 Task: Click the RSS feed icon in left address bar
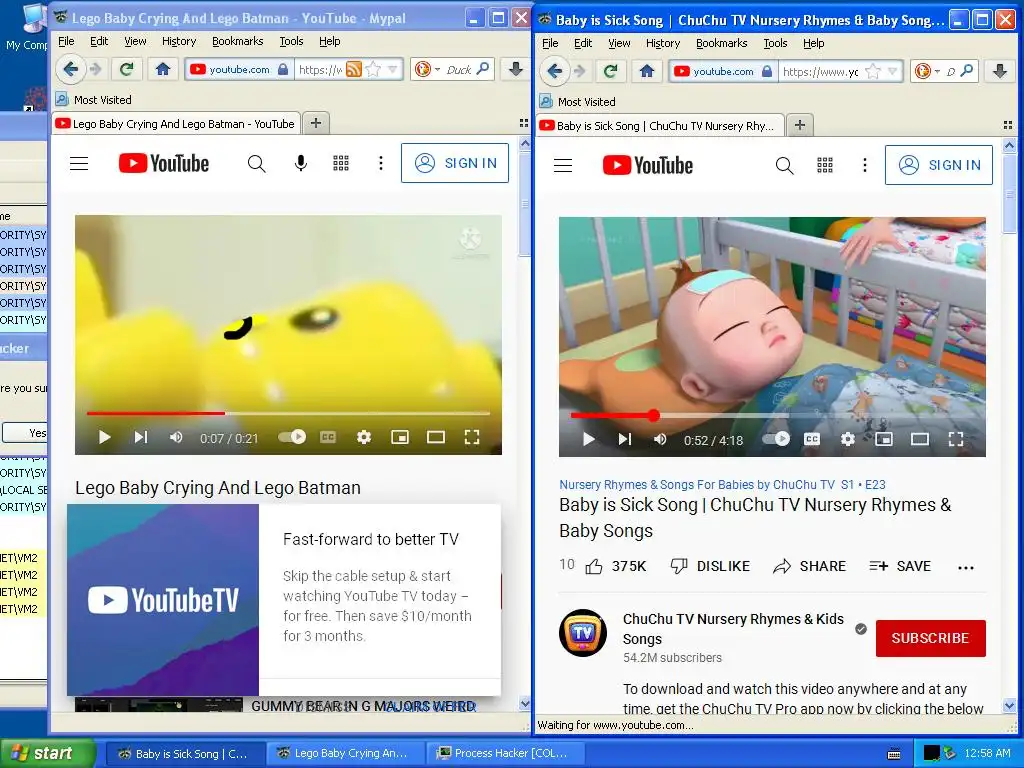(353, 69)
